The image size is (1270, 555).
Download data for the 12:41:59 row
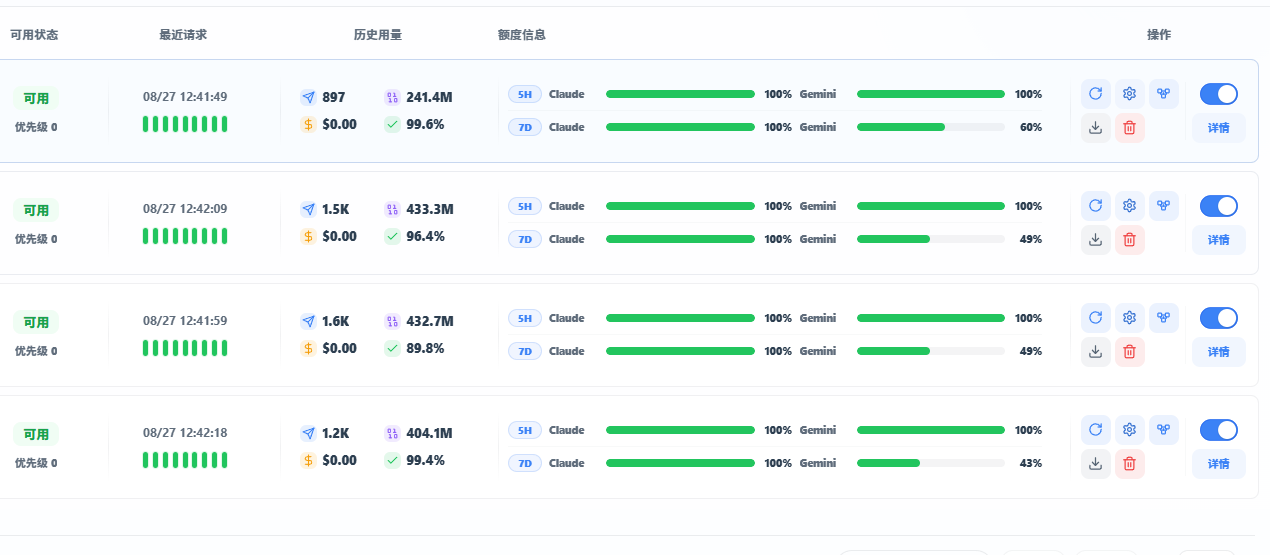pos(1096,352)
